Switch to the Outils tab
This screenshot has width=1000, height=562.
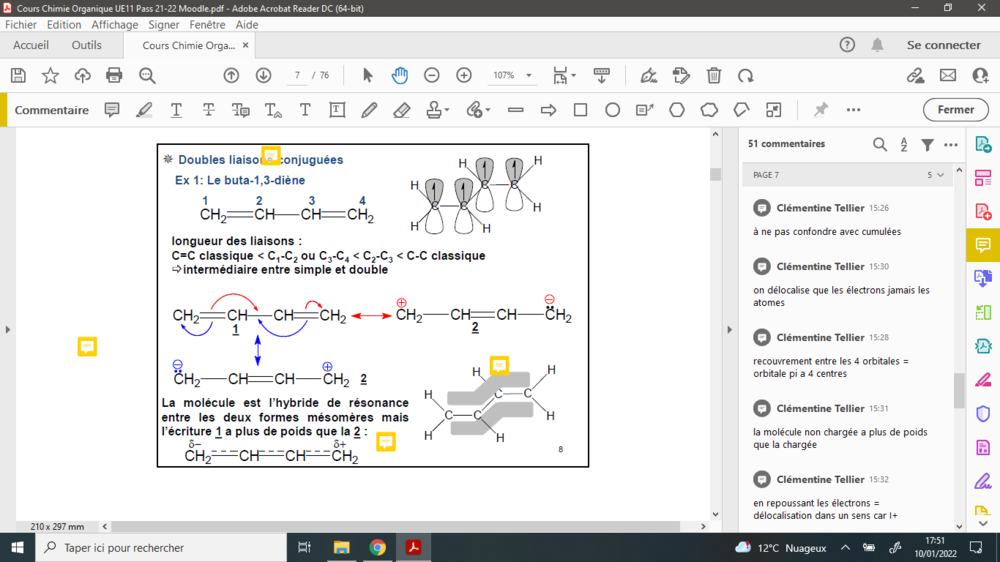[x=87, y=45]
